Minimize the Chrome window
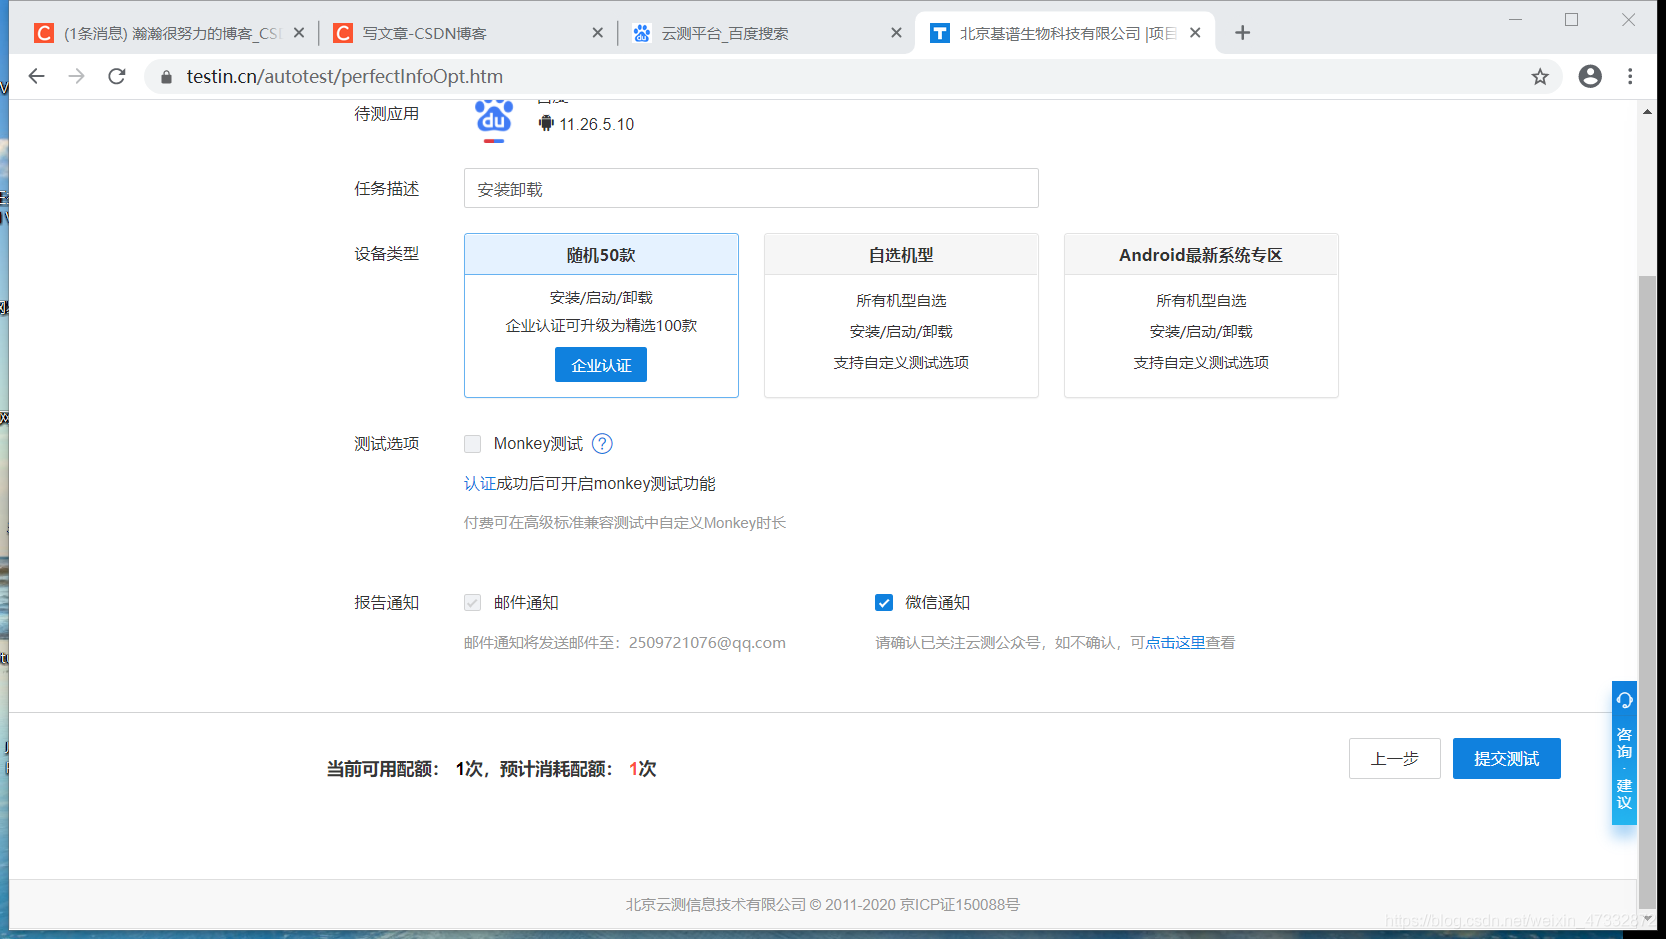This screenshot has width=1666, height=939. tap(1516, 19)
